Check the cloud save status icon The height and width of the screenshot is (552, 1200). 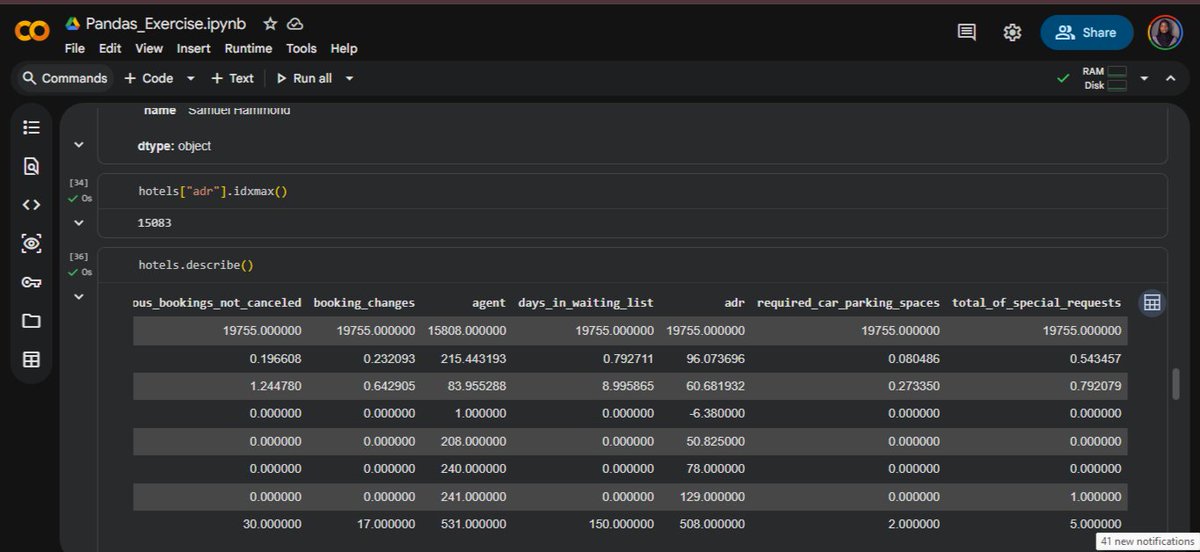(x=295, y=23)
